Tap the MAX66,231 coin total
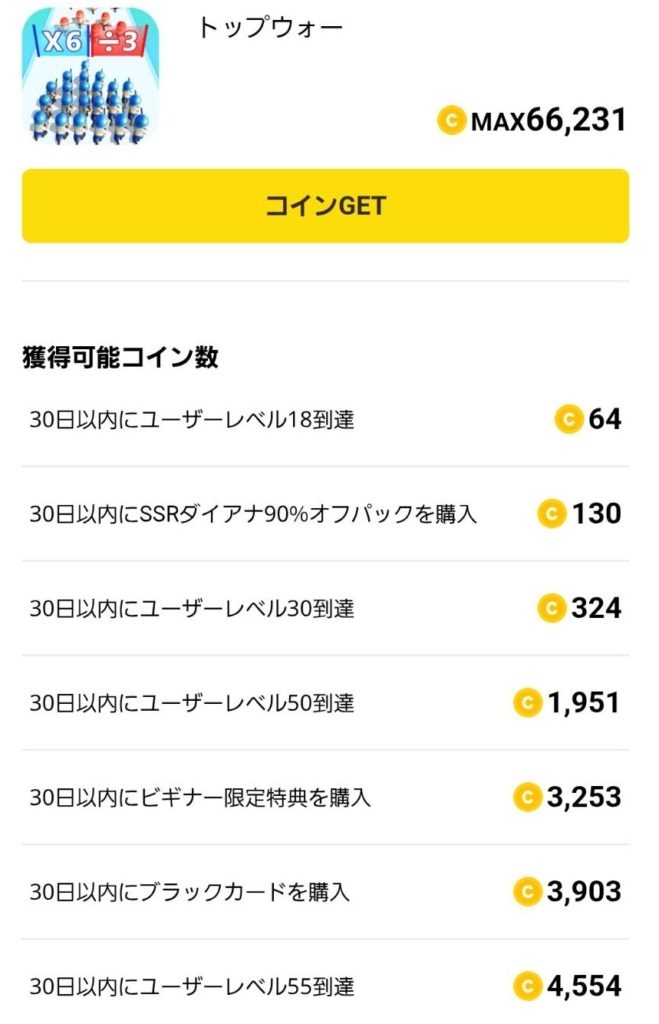659x1024 pixels. [548, 121]
